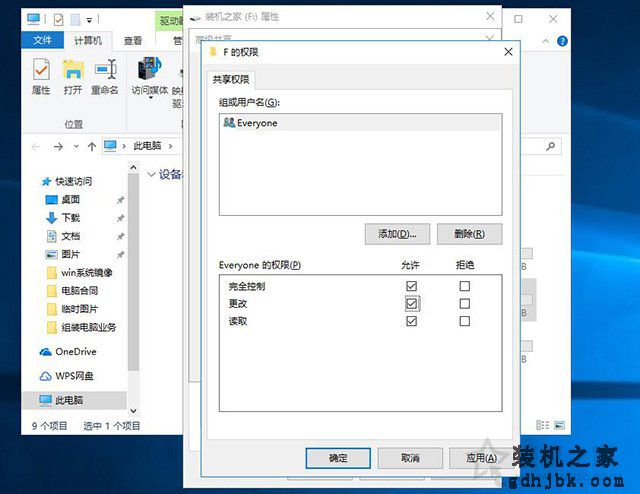Switch to the 计算机 ribbon tab
640x494 pixels.
coord(88,40)
